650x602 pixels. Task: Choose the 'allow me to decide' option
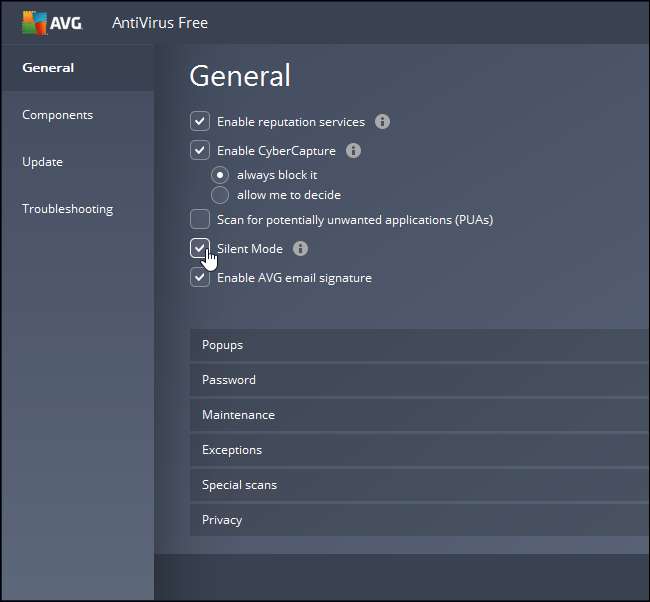tap(220, 195)
